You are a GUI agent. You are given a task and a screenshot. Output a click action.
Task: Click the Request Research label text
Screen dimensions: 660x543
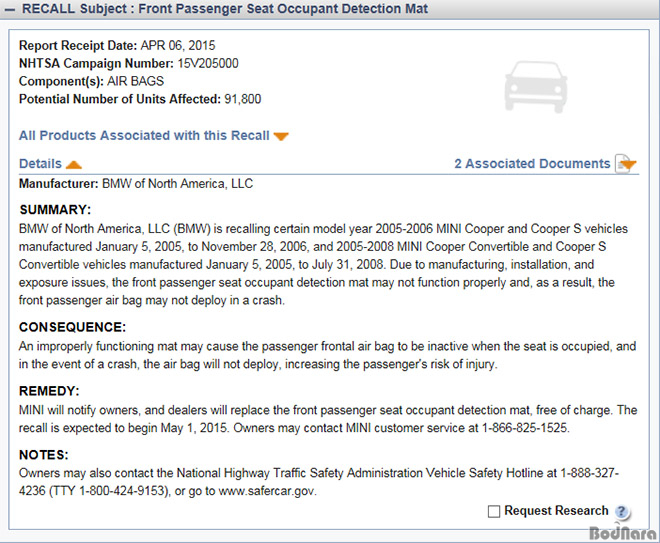[x=556, y=511]
